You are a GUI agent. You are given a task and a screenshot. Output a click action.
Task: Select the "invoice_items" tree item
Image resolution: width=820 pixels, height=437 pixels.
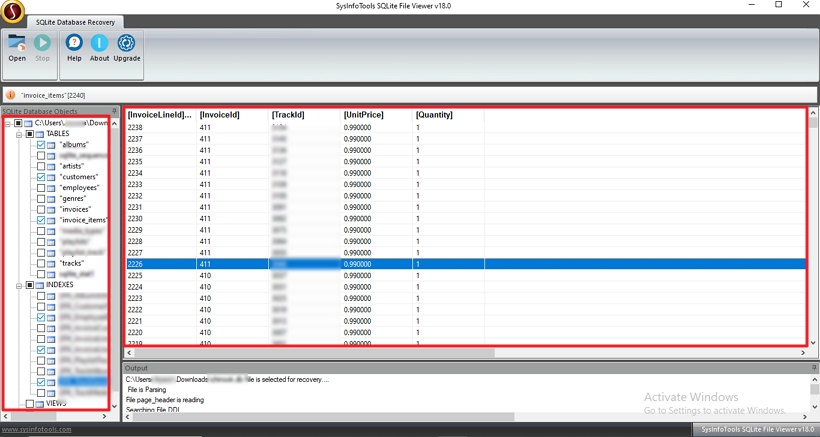coord(84,220)
